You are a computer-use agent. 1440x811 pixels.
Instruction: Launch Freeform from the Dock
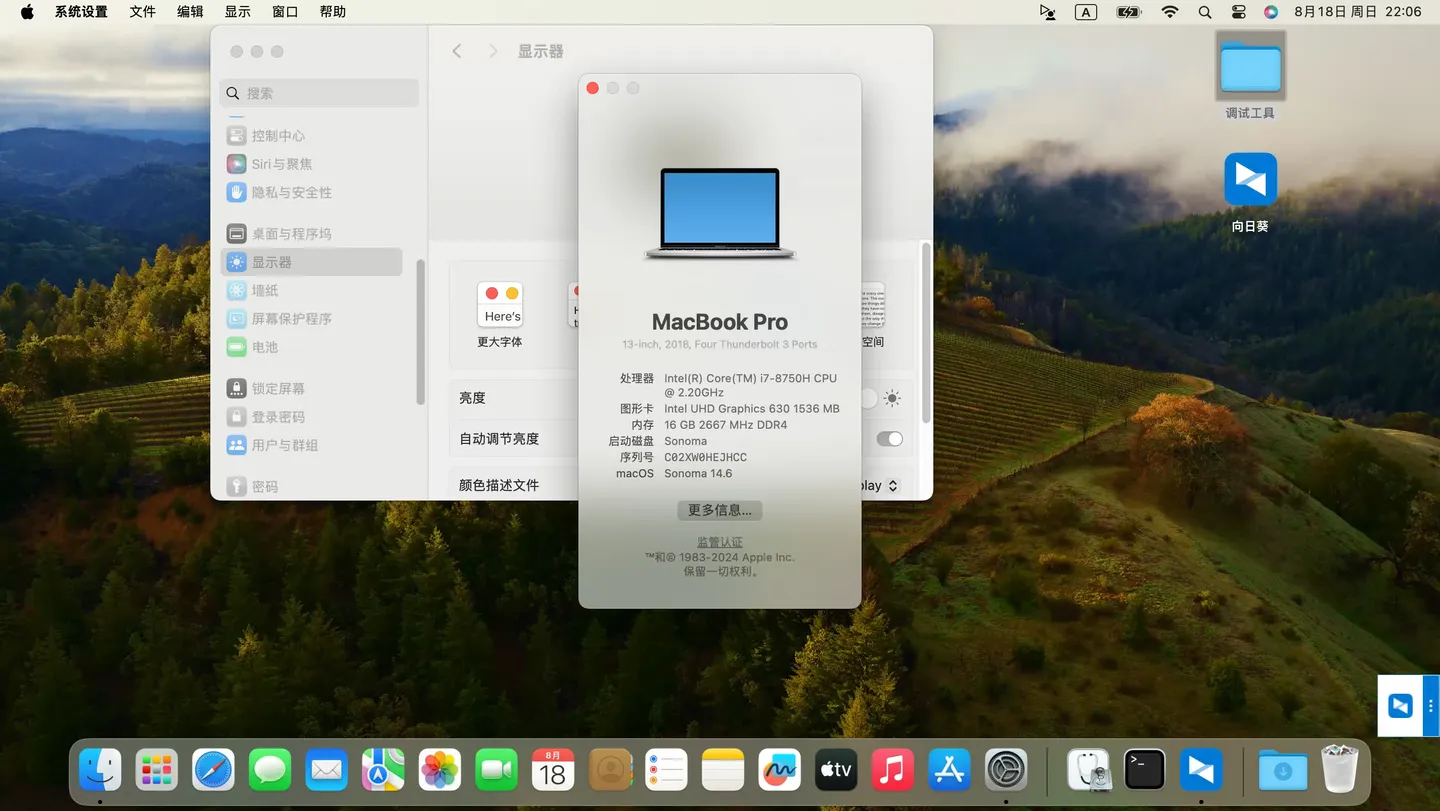tap(779, 770)
